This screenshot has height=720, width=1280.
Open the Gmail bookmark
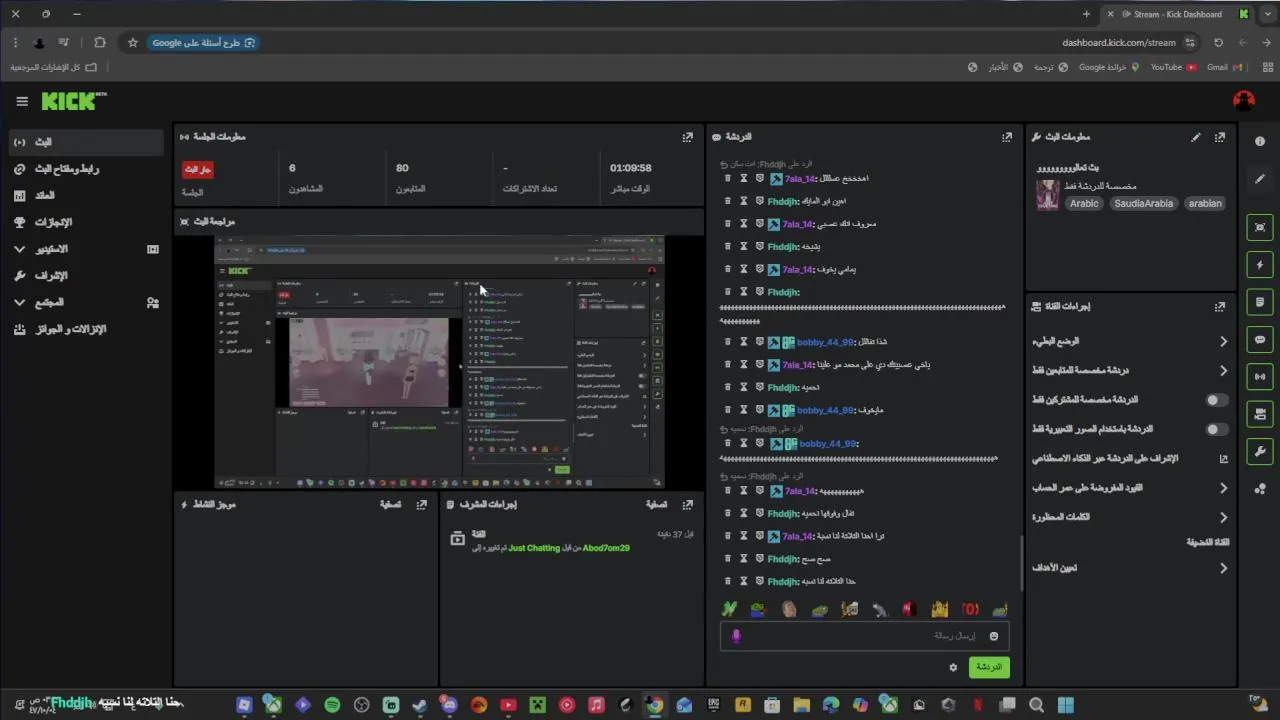click(x=1223, y=67)
